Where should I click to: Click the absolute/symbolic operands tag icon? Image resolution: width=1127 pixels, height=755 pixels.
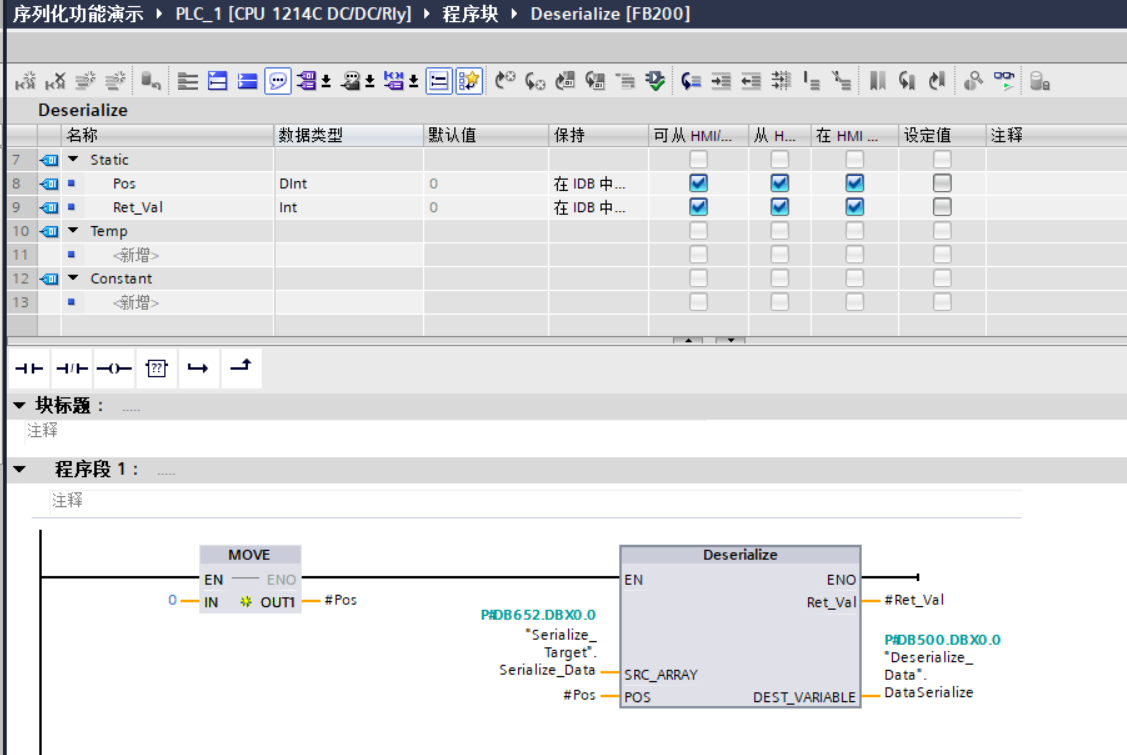(307, 81)
